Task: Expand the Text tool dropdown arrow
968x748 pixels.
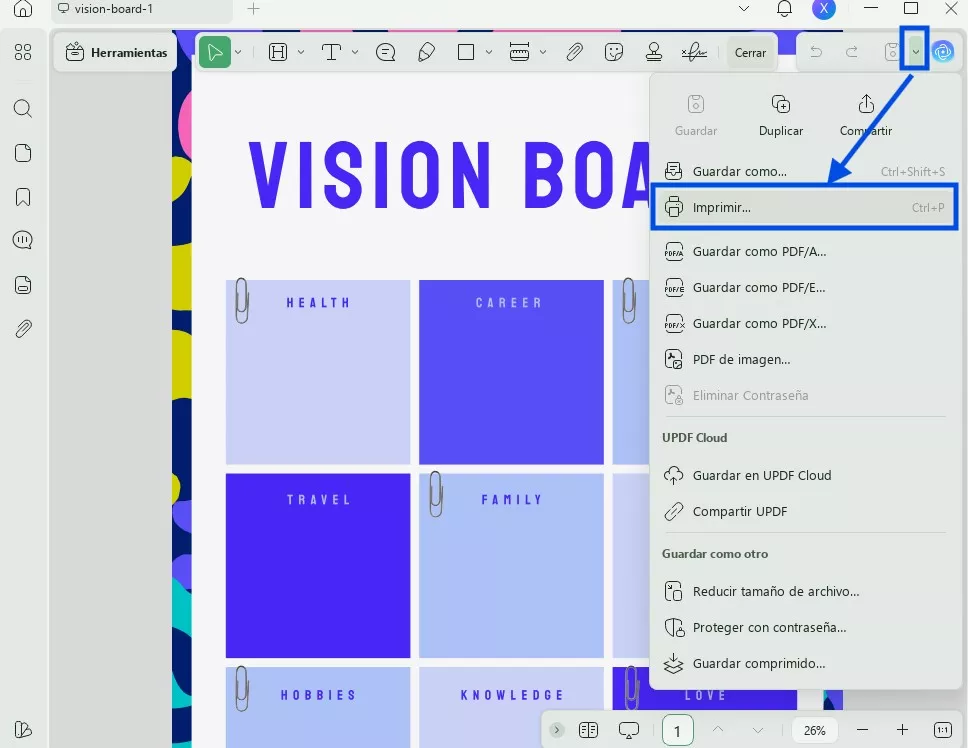Action: point(355,52)
